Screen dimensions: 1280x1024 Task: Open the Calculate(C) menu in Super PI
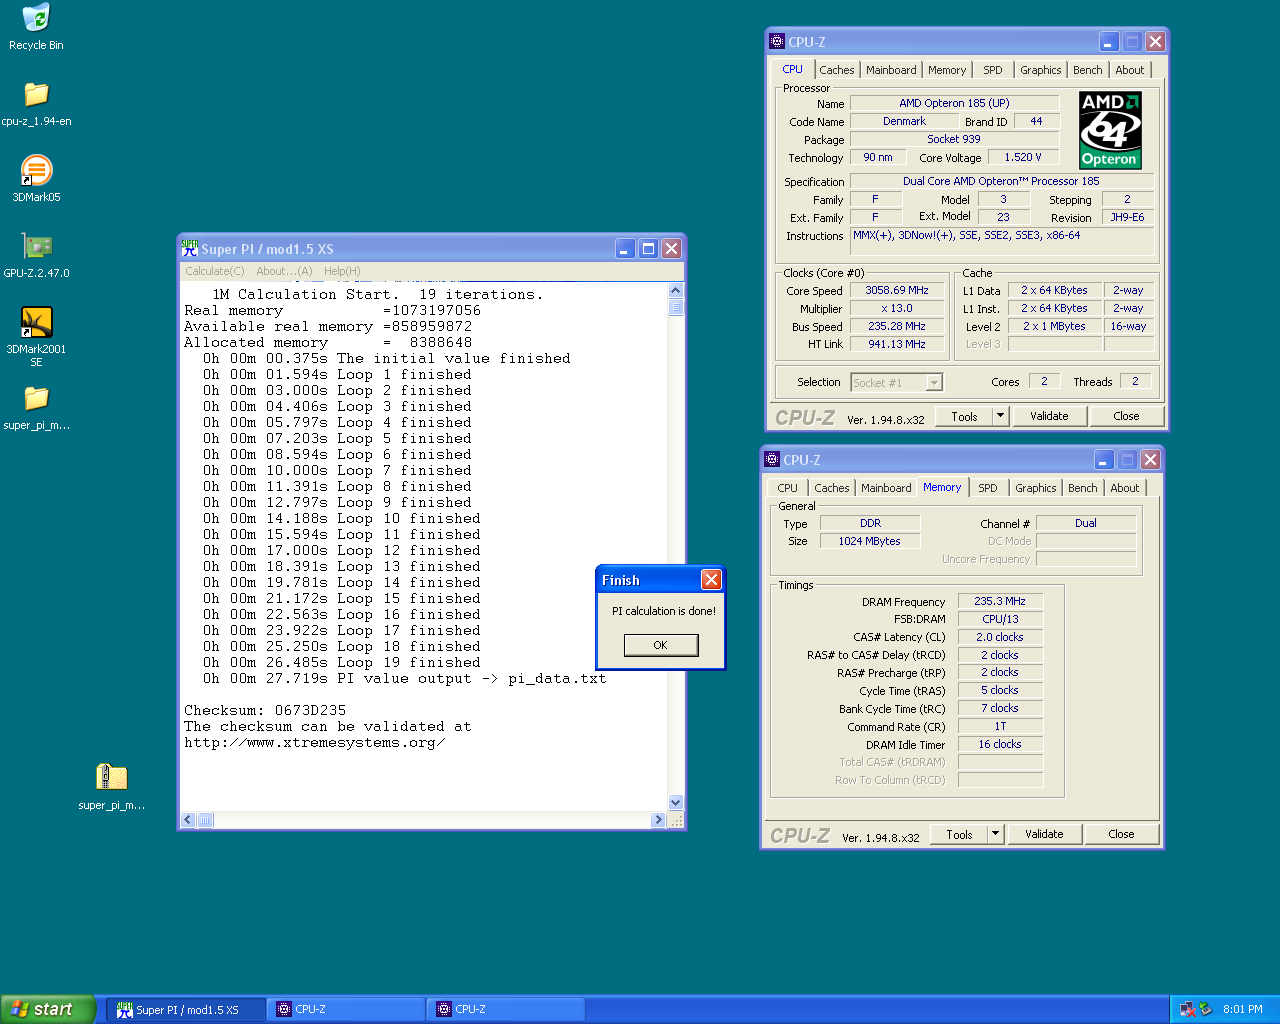[x=215, y=271]
